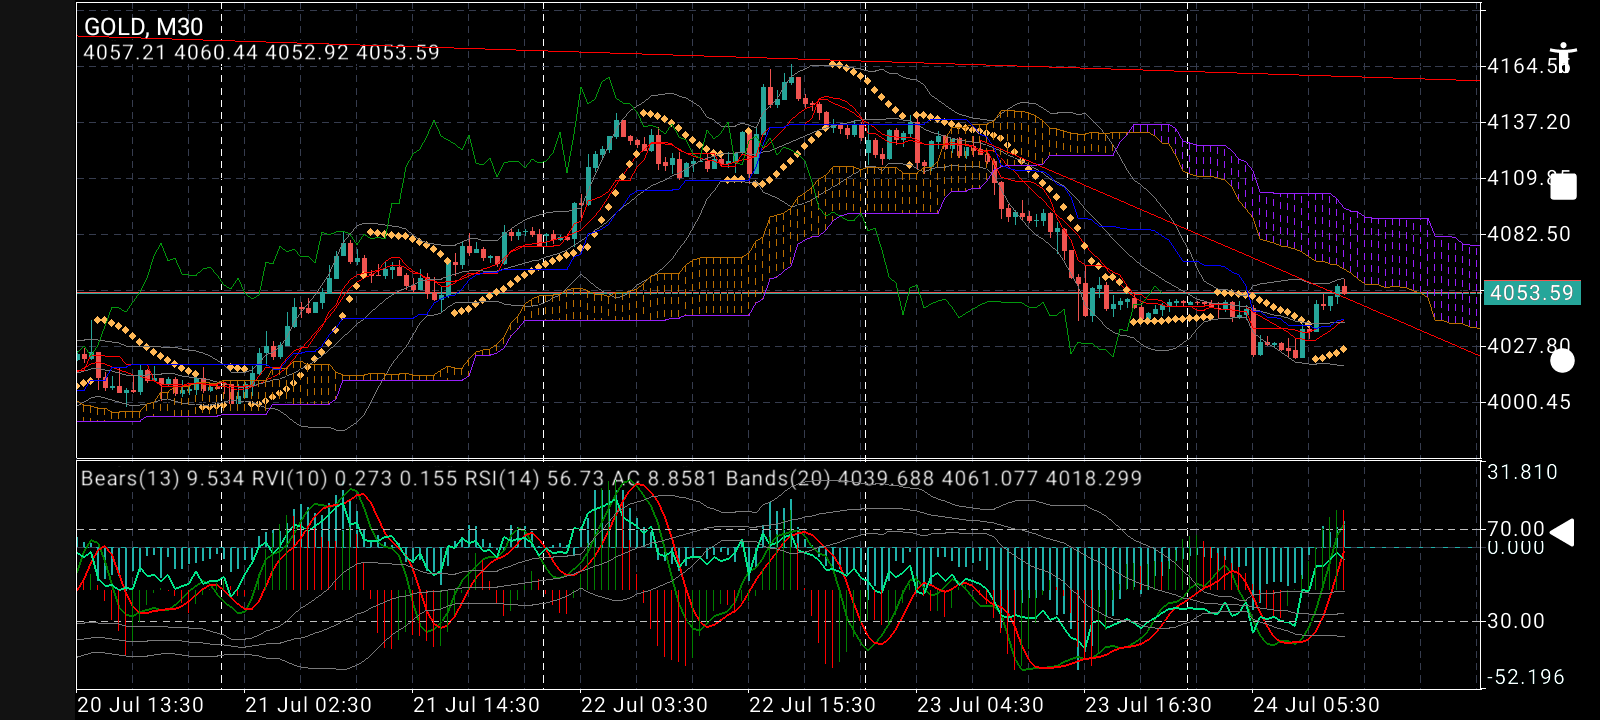Tap the RVI(10) 0.273 indicator label
This screenshot has width=1600, height=720.
(321, 478)
